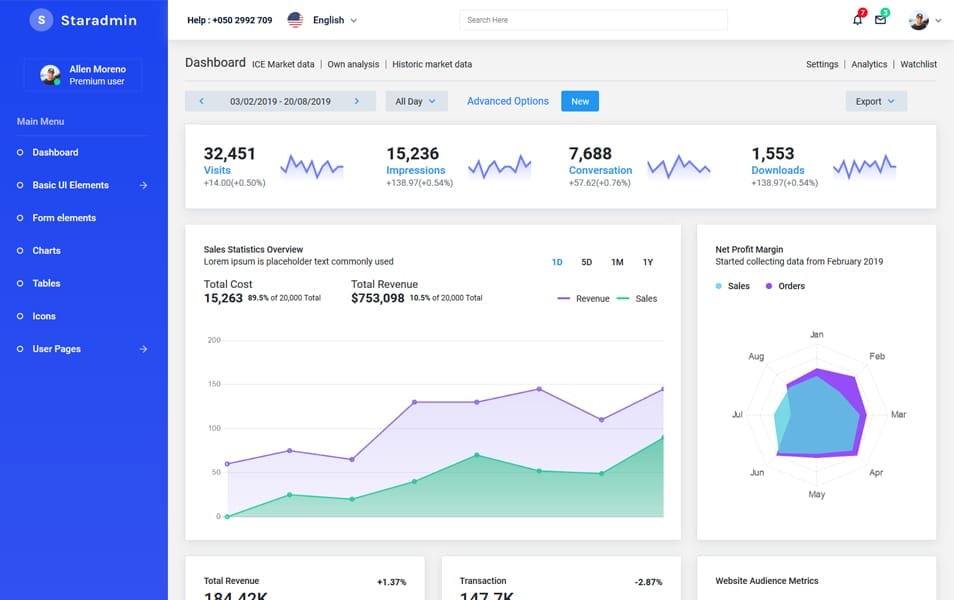Click the Sales legend color dot in Net Profit
The image size is (954, 600).
(719, 286)
